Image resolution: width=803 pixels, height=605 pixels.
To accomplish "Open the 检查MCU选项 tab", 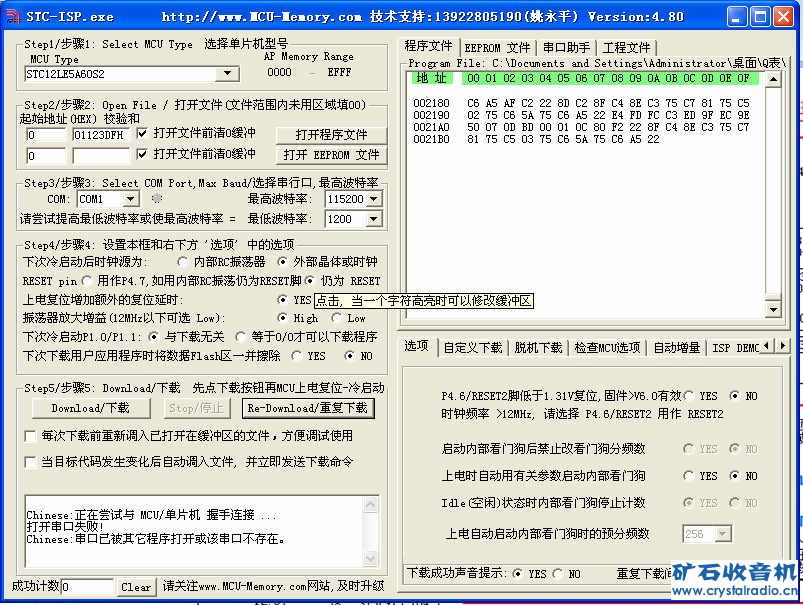I will pyautogui.click(x=607, y=348).
